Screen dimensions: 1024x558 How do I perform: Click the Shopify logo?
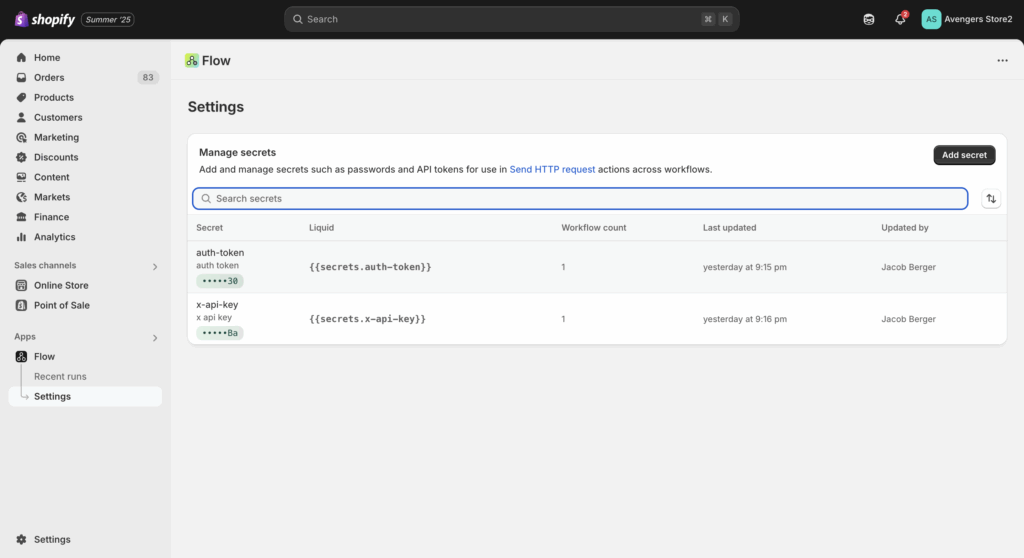[x=44, y=20]
